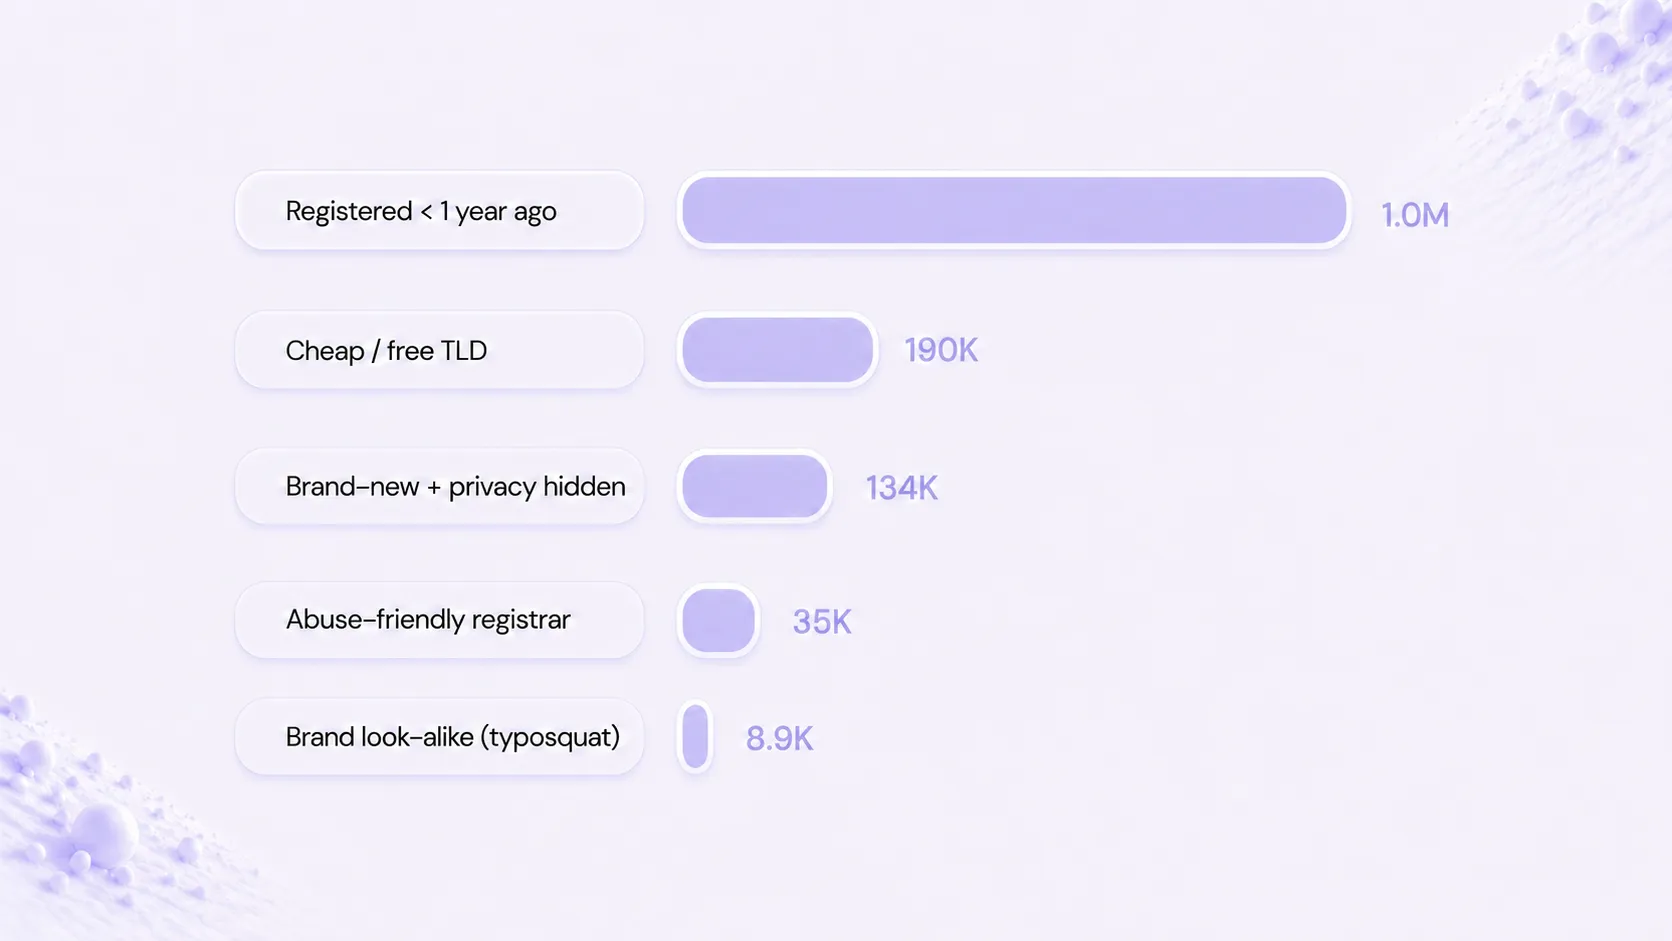Click the 1.0M value label

1414,215
